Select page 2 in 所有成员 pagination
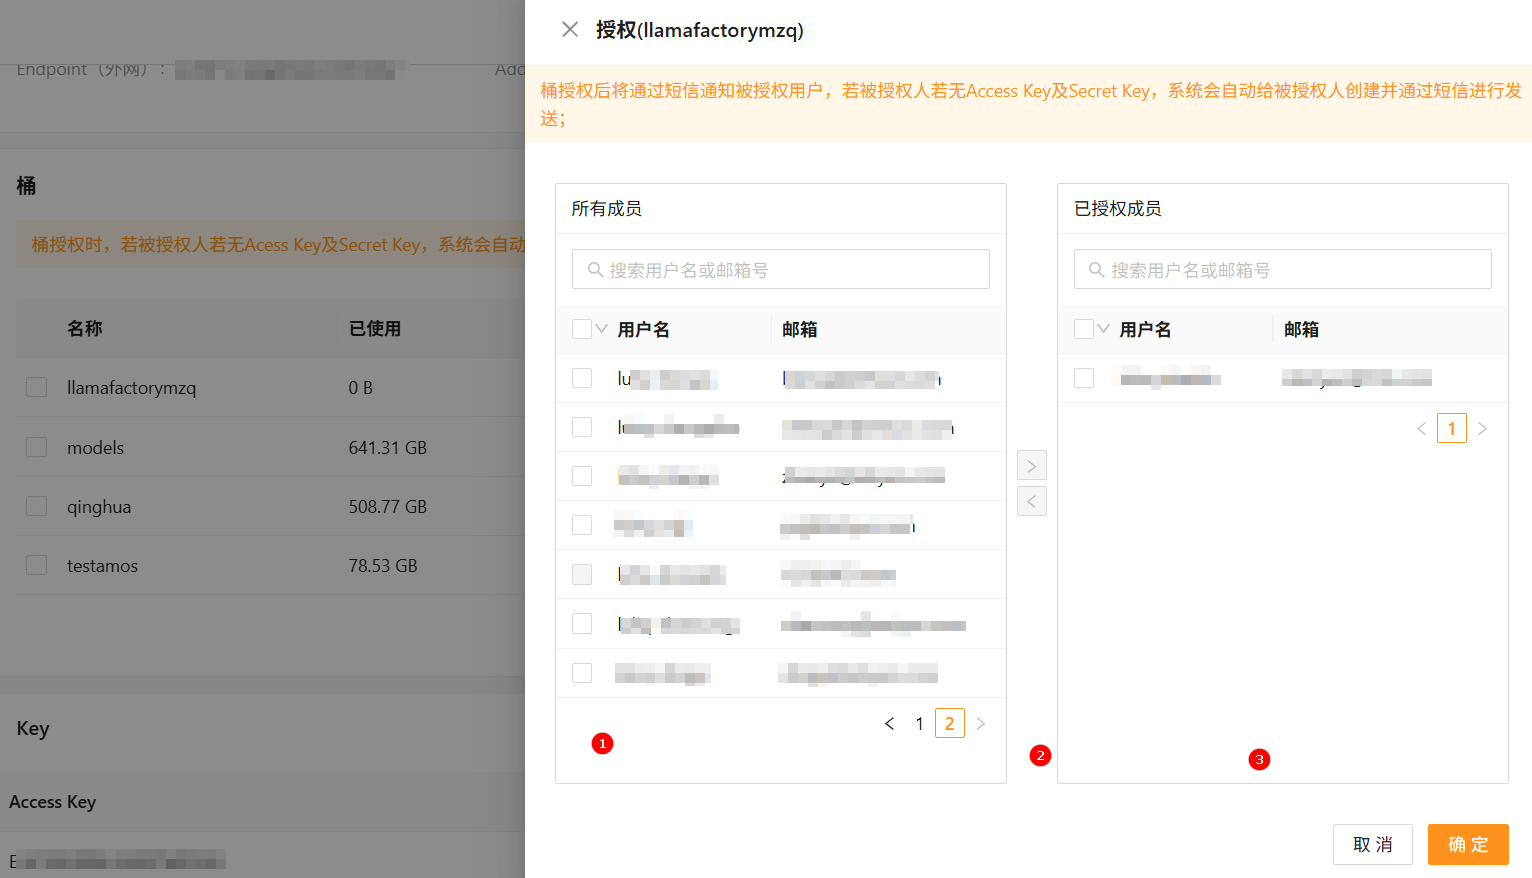 click(950, 723)
